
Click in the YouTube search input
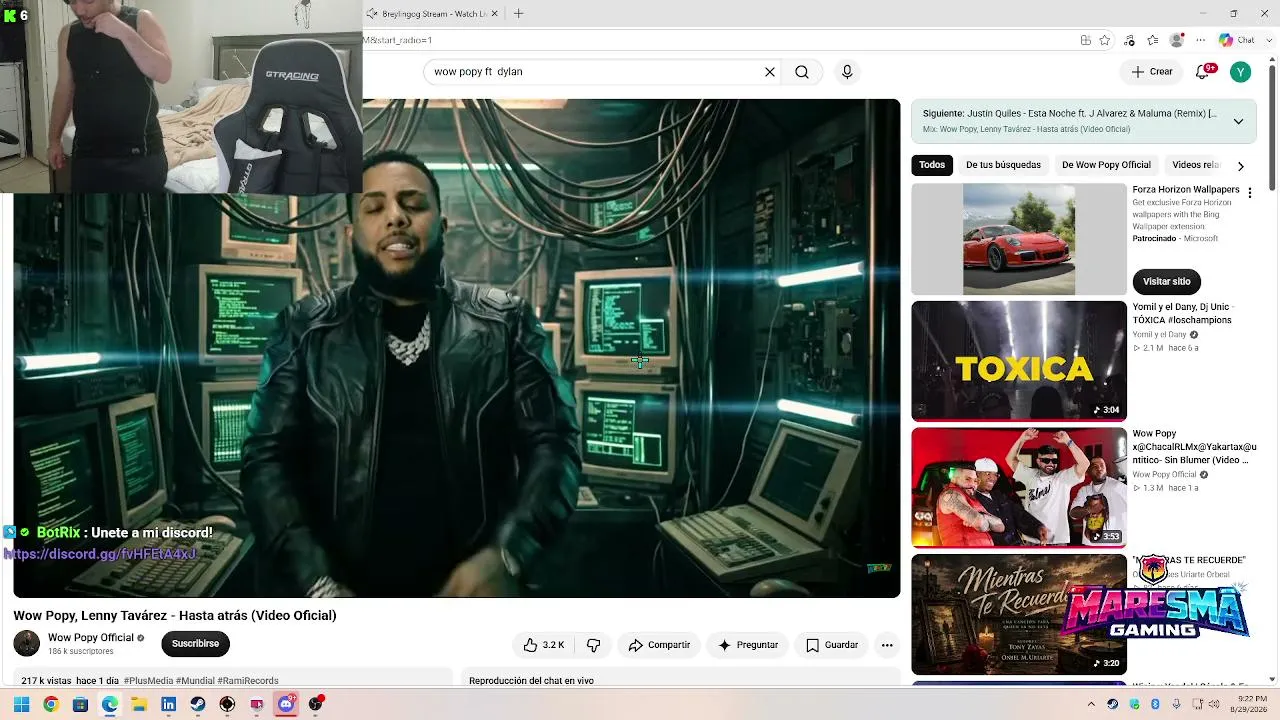click(595, 72)
